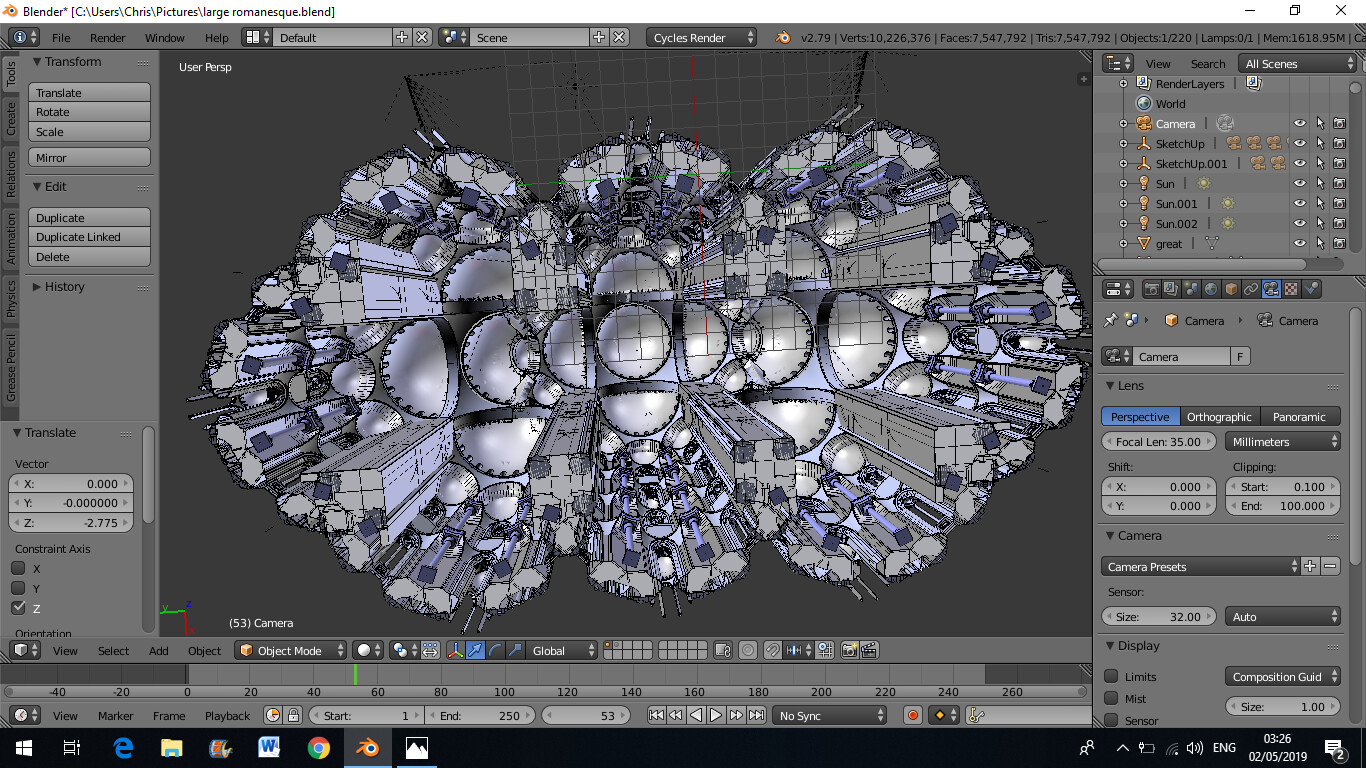The height and width of the screenshot is (768, 1366).
Task: Uncheck the Z constraint axis checkbox
Action: click(x=18, y=608)
